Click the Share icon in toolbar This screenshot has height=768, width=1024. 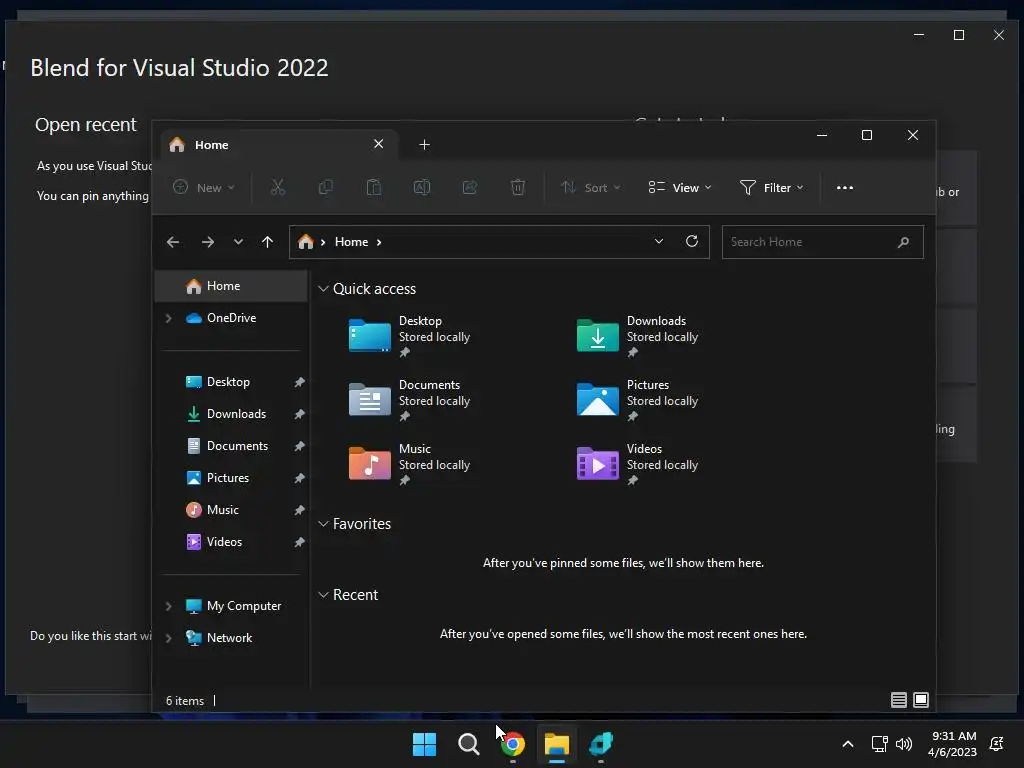pos(470,187)
